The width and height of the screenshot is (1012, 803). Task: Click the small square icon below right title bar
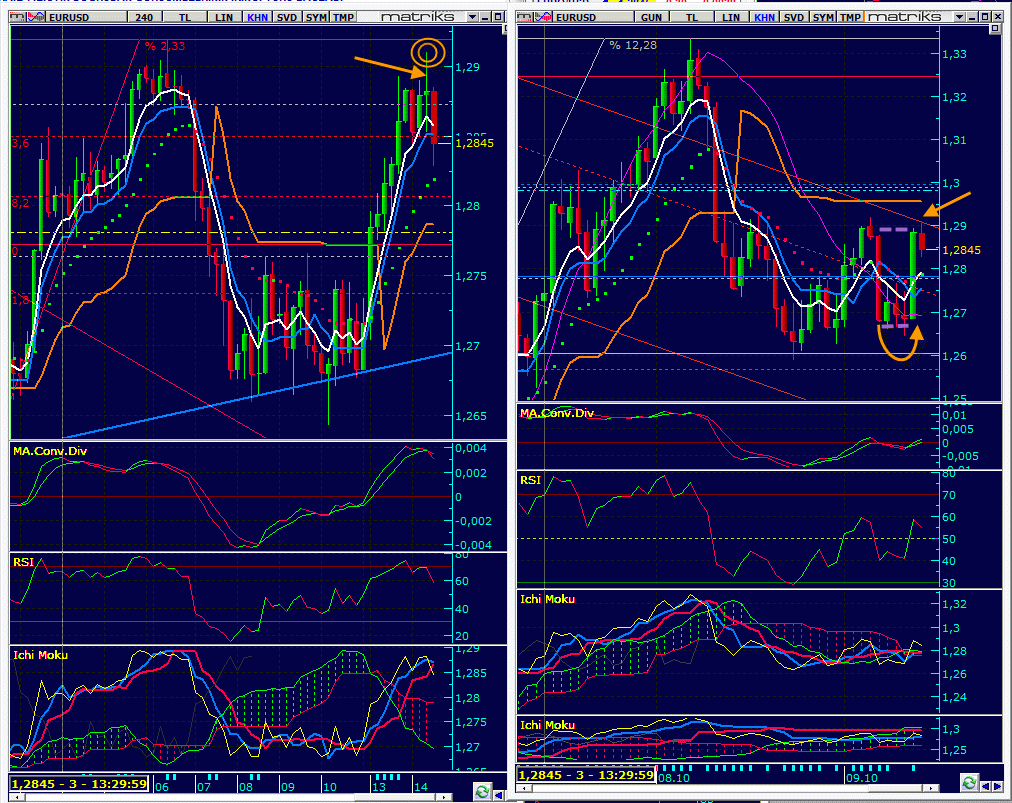(997, 30)
